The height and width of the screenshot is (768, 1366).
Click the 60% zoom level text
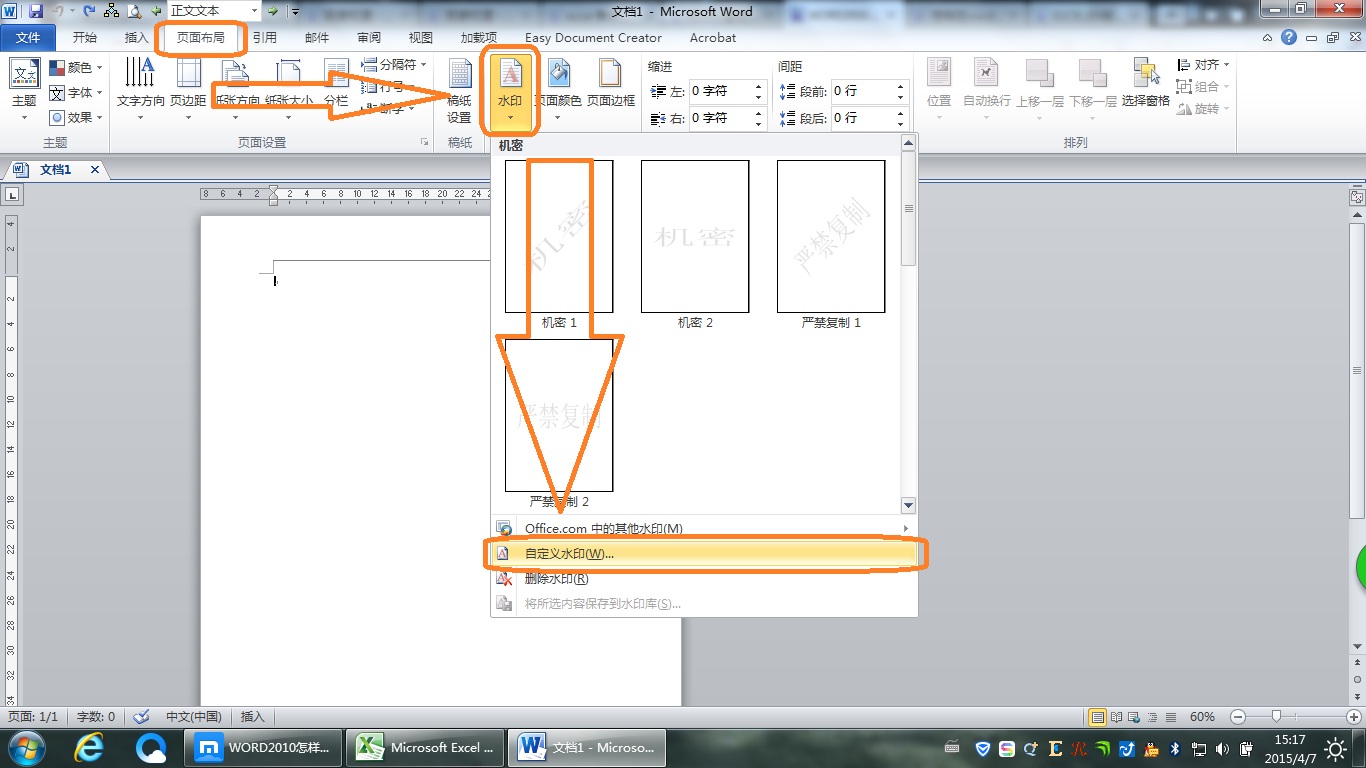[x=1202, y=717]
